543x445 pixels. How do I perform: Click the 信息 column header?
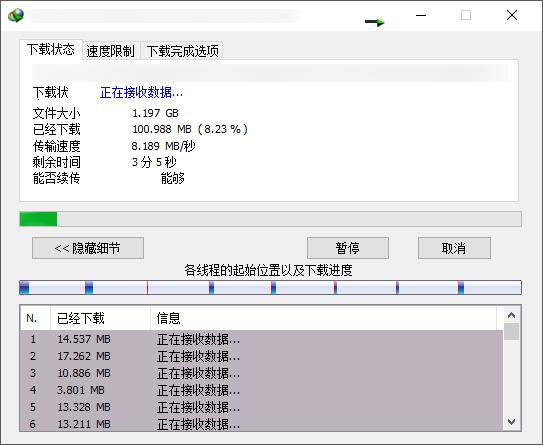tap(323, 318)
